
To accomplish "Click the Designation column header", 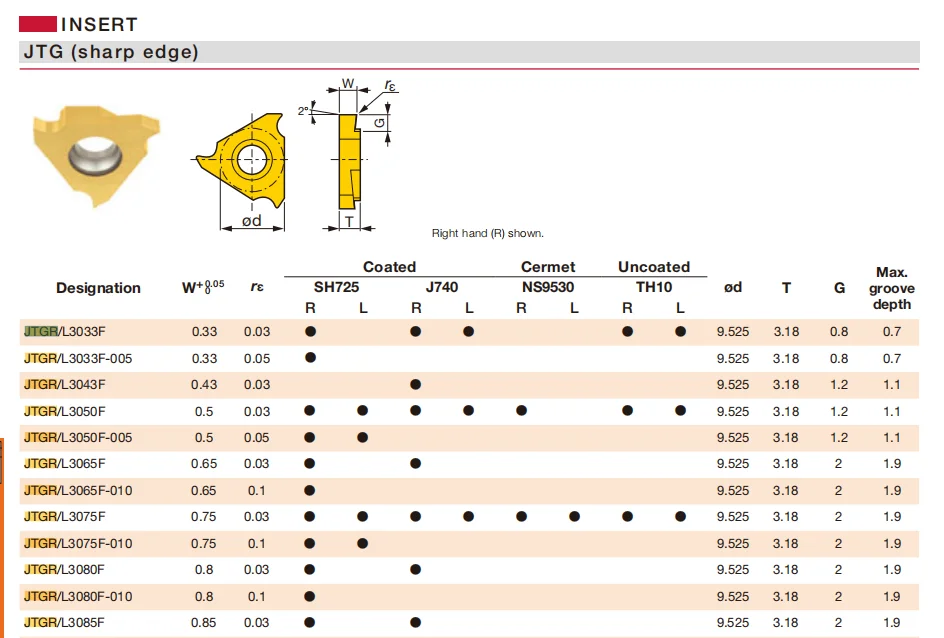I will click(x=98, y=288).
